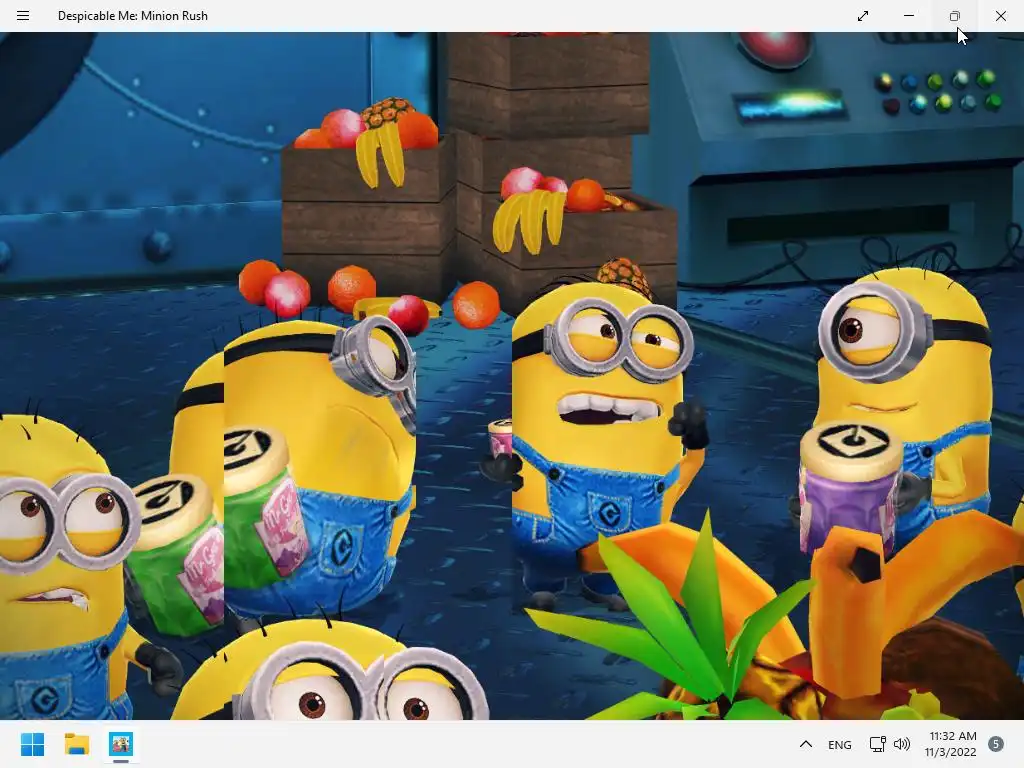Open the hamburger menu in title bar
Viewport: 1024px width, 768px height.
click(23, 16)
